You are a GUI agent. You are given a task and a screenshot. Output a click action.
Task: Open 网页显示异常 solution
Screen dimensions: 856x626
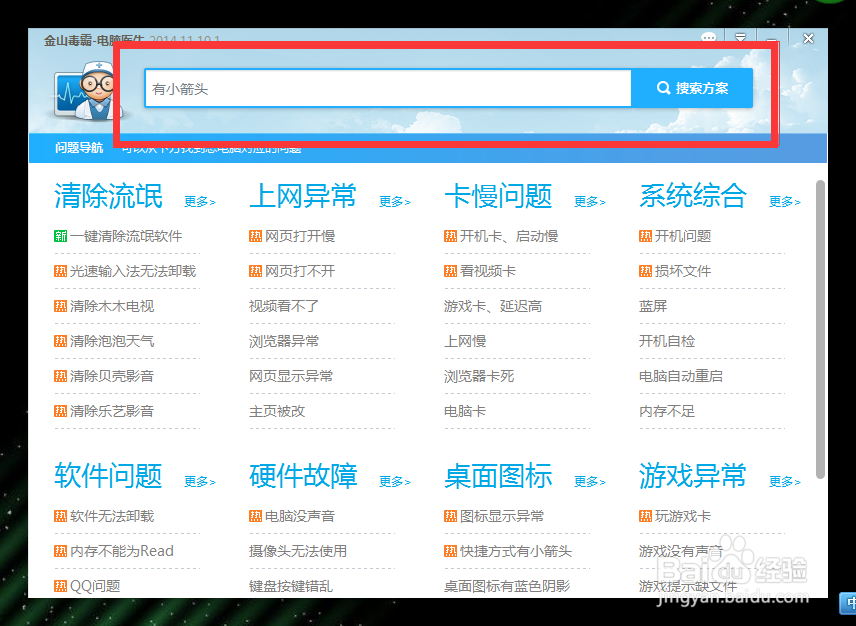[x=291, y=376]
